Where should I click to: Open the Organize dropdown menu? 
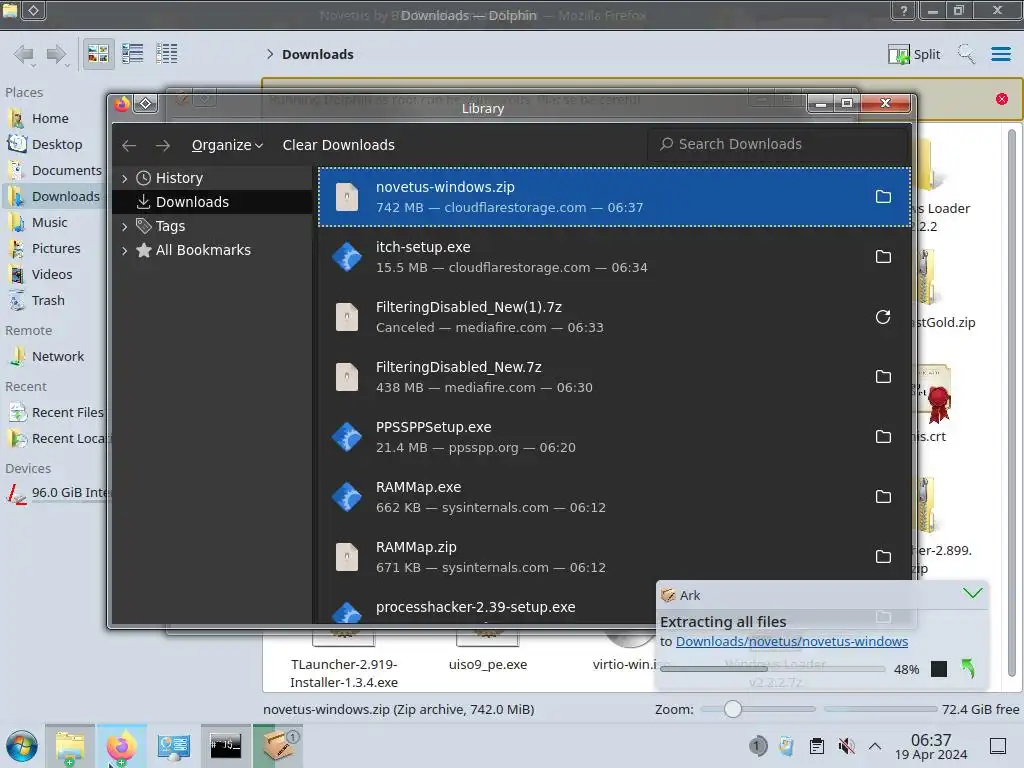pyautogui.click(x=227, y=145)
